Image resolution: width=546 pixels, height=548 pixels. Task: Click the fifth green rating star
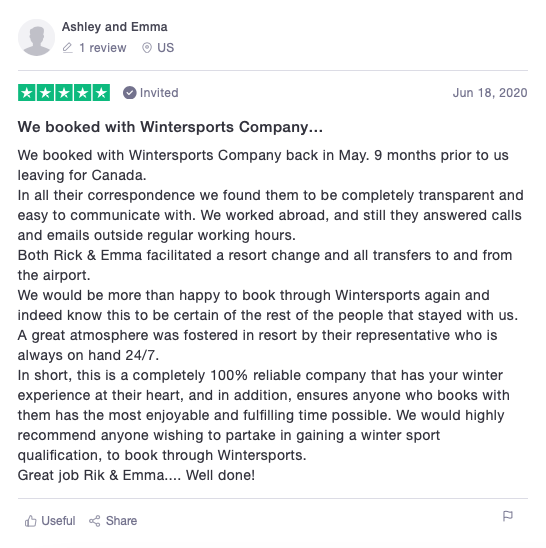(101, 93)
